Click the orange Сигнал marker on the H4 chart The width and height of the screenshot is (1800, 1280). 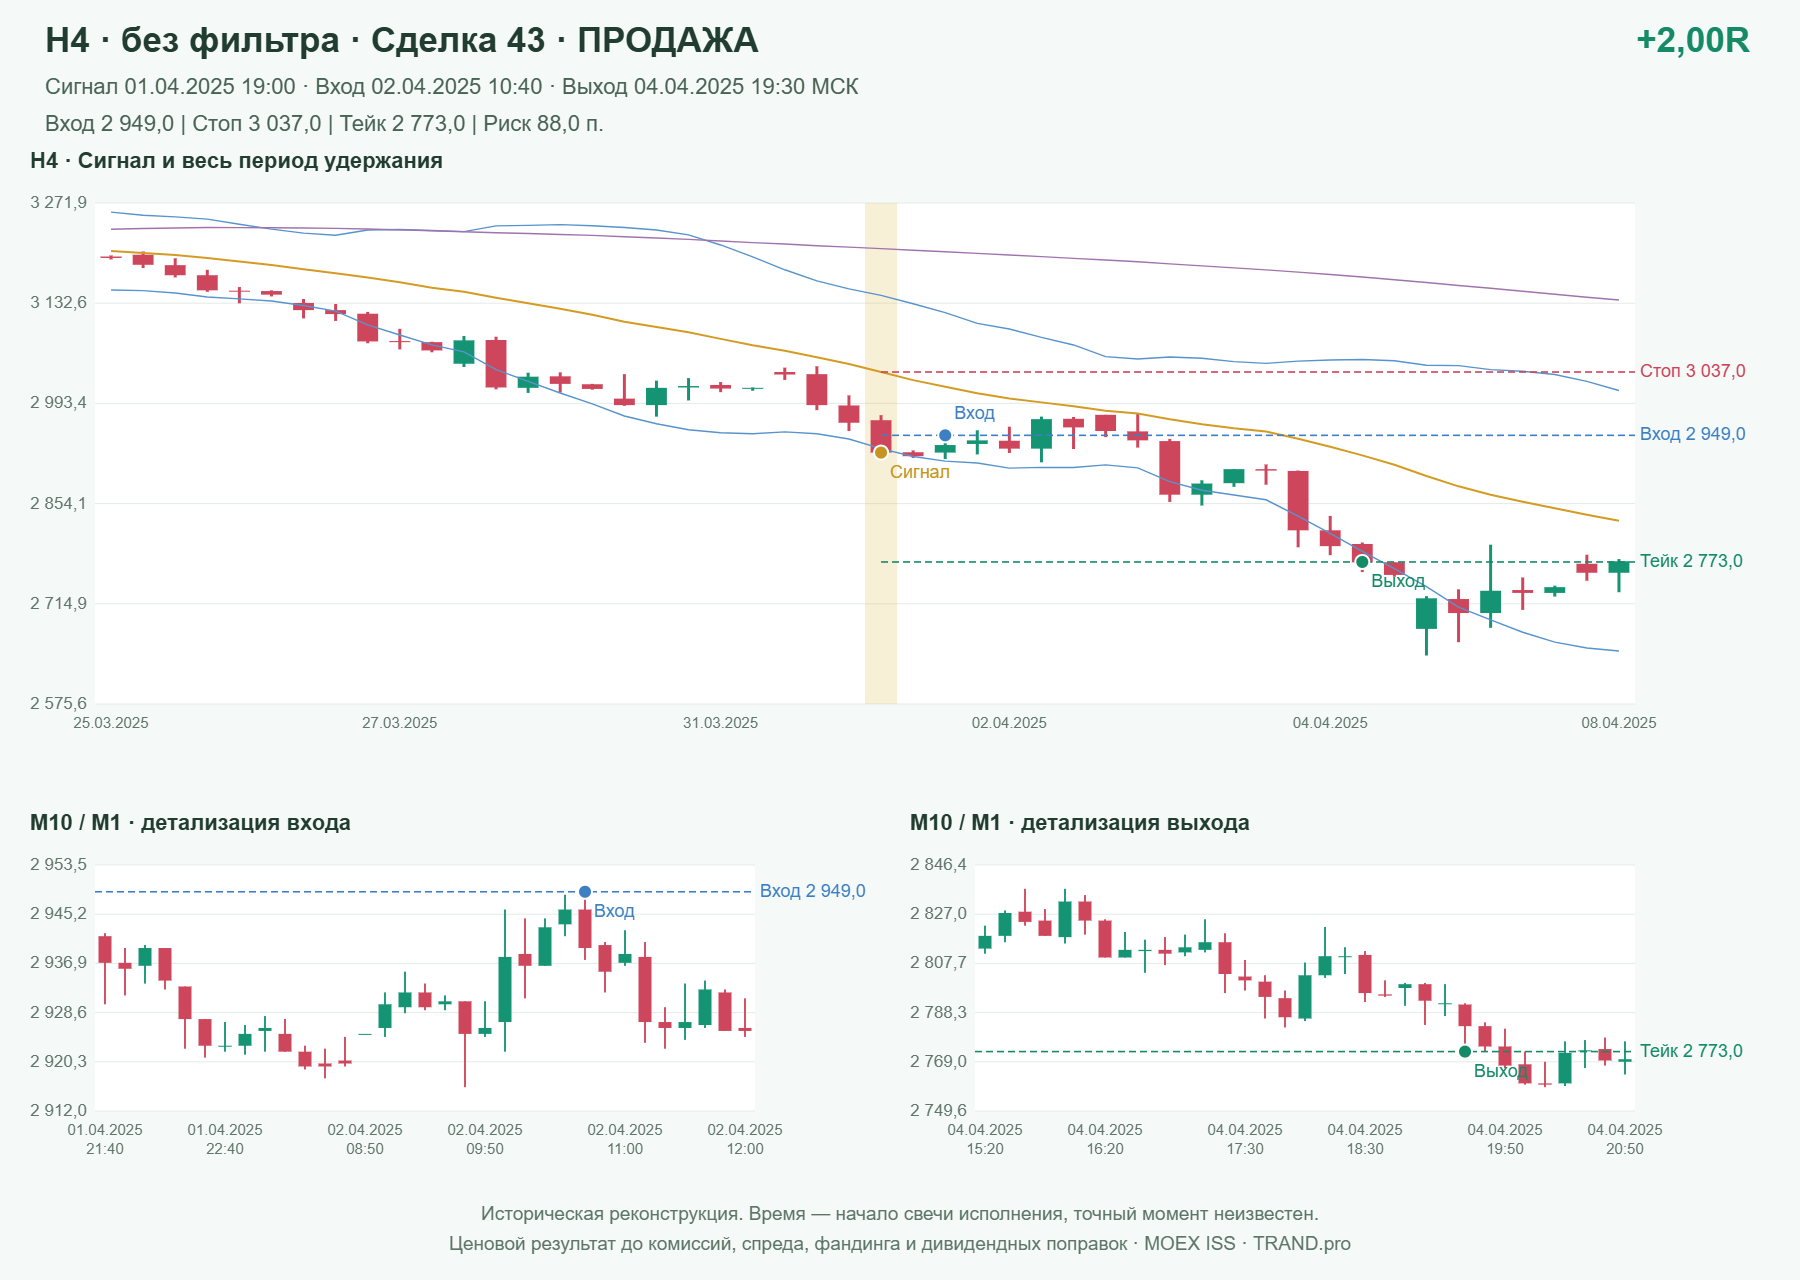coord(881,453)
